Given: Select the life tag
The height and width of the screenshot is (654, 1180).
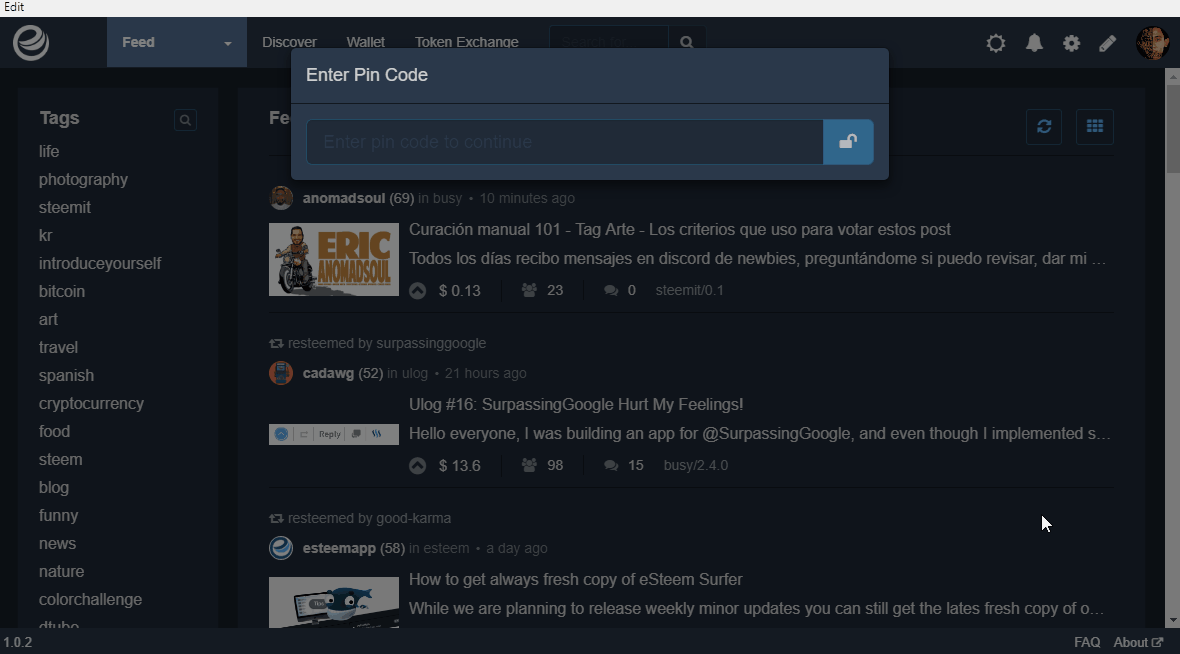Looking at the screenshot, I should (x=49, y=151).
